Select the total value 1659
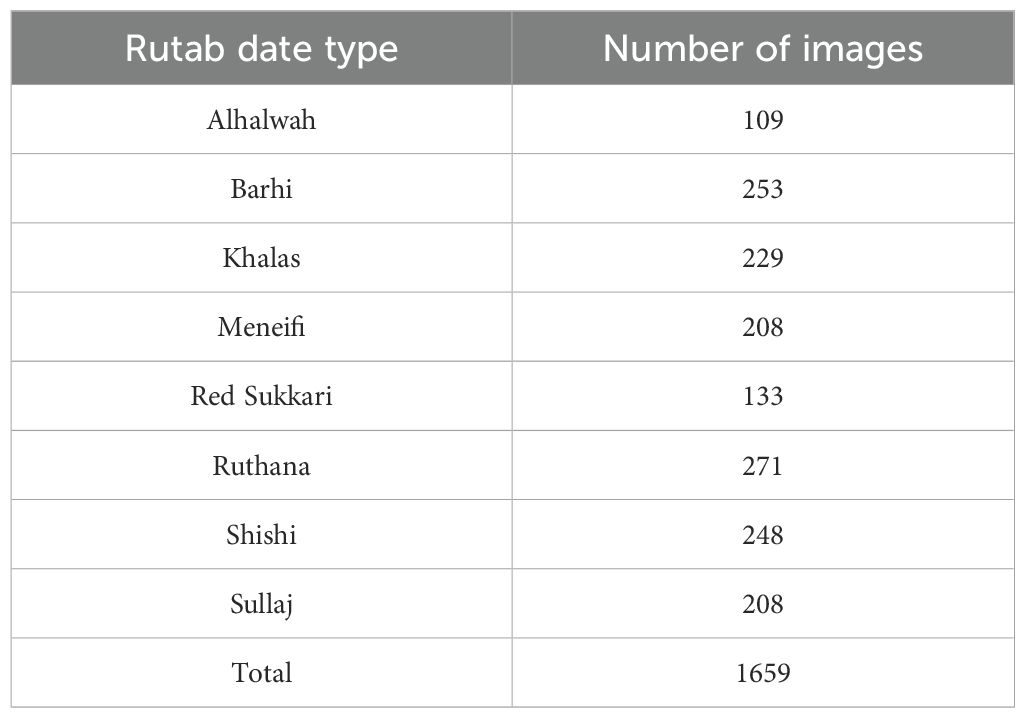1025x718 pixels. (763, 673)
